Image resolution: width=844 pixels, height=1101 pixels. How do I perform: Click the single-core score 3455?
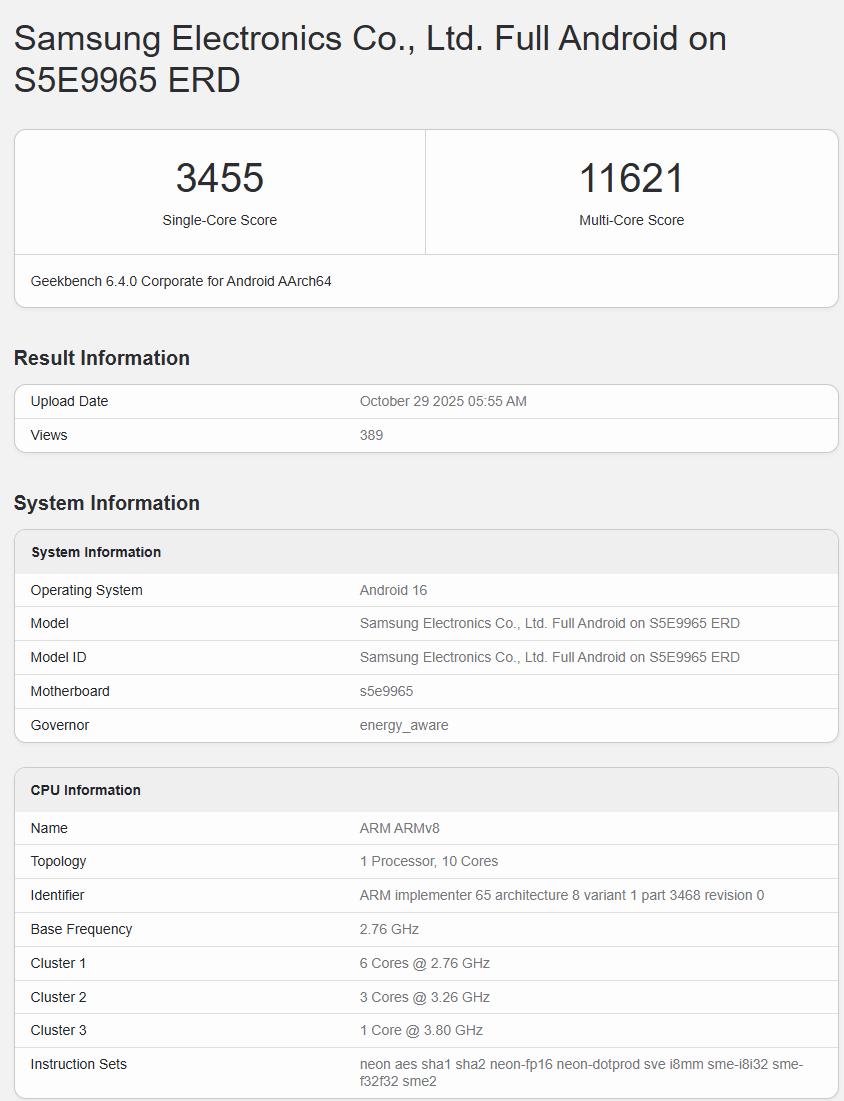[220, 179]
